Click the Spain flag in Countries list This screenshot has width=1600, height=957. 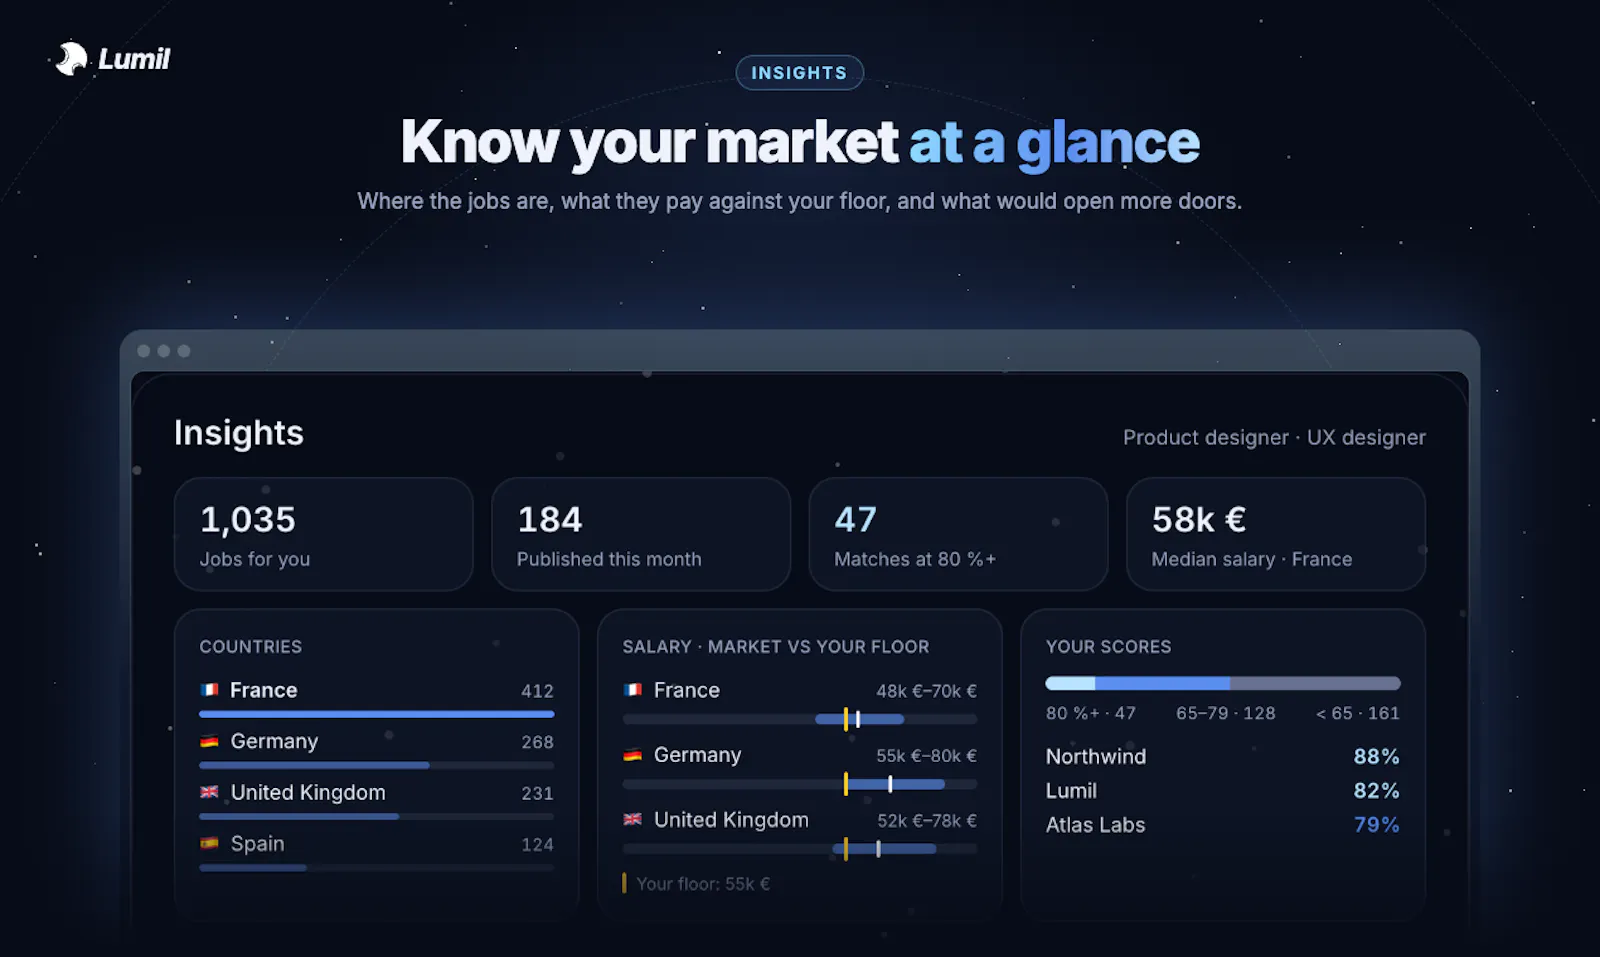(209, 843)
